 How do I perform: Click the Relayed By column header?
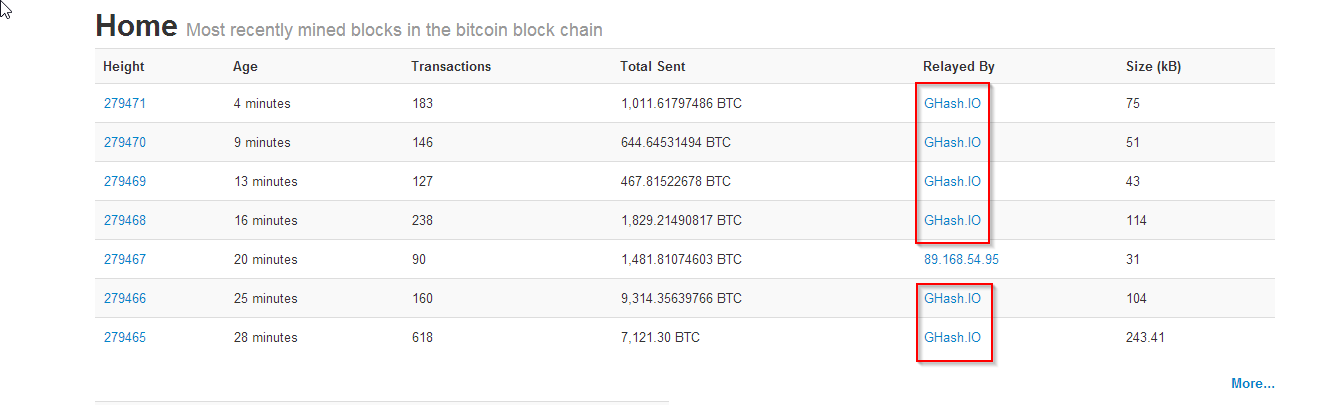point(959,66)
